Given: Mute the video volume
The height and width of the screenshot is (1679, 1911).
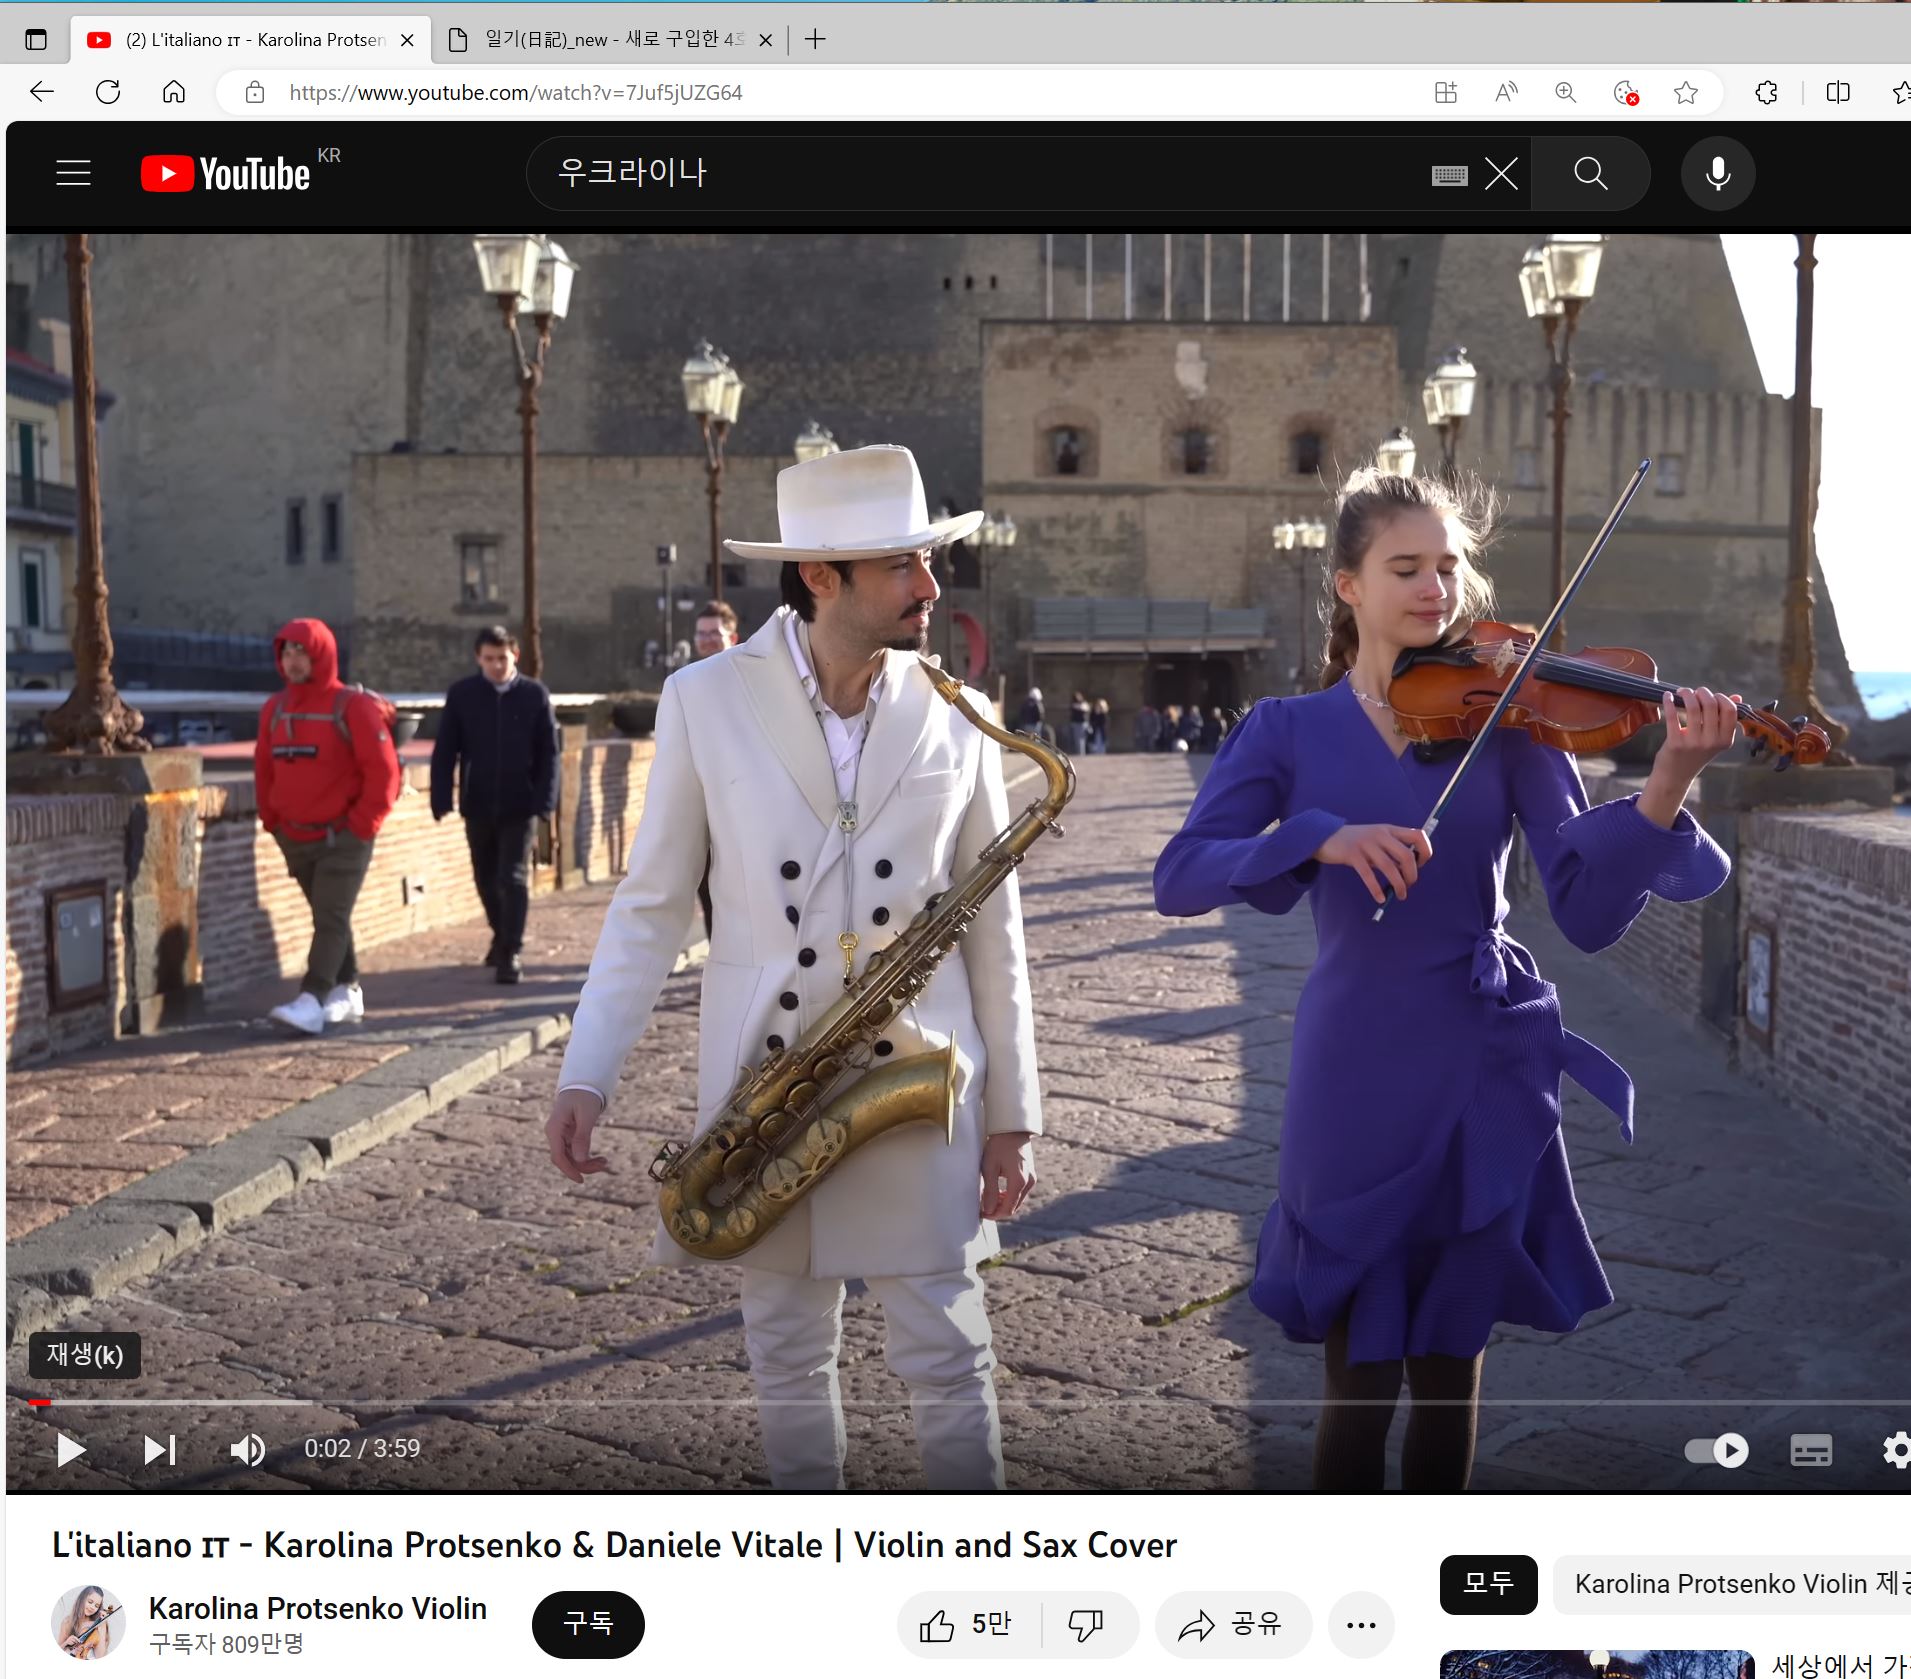Looking at the screenshot, I should 247,1449.
